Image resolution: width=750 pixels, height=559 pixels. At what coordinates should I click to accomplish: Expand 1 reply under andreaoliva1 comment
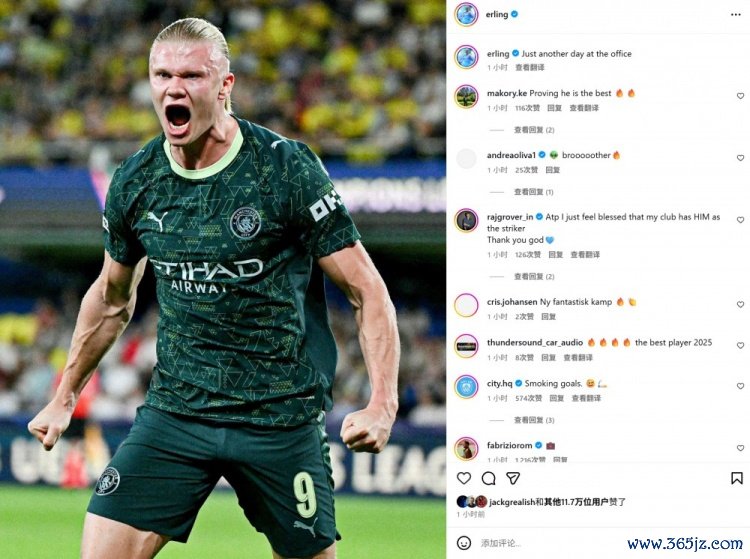tap(533, 192)
